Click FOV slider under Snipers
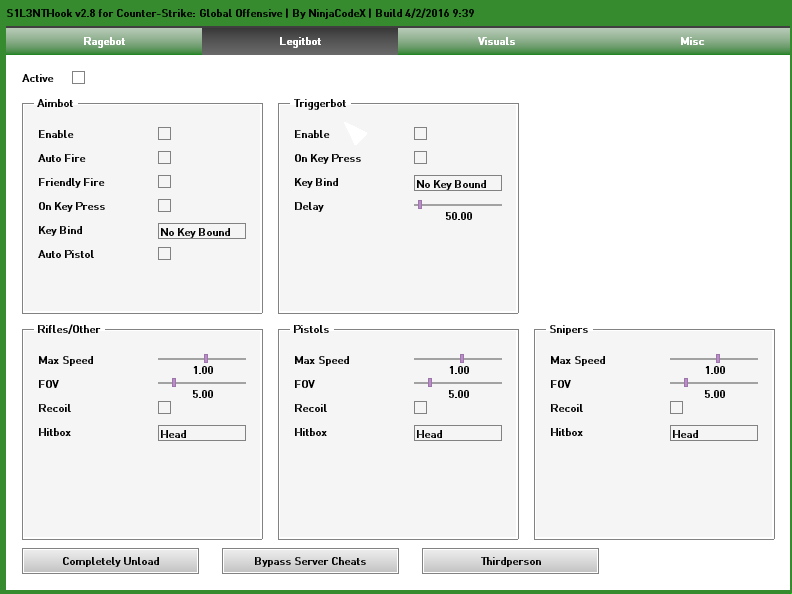 click(x=714, y=383)
